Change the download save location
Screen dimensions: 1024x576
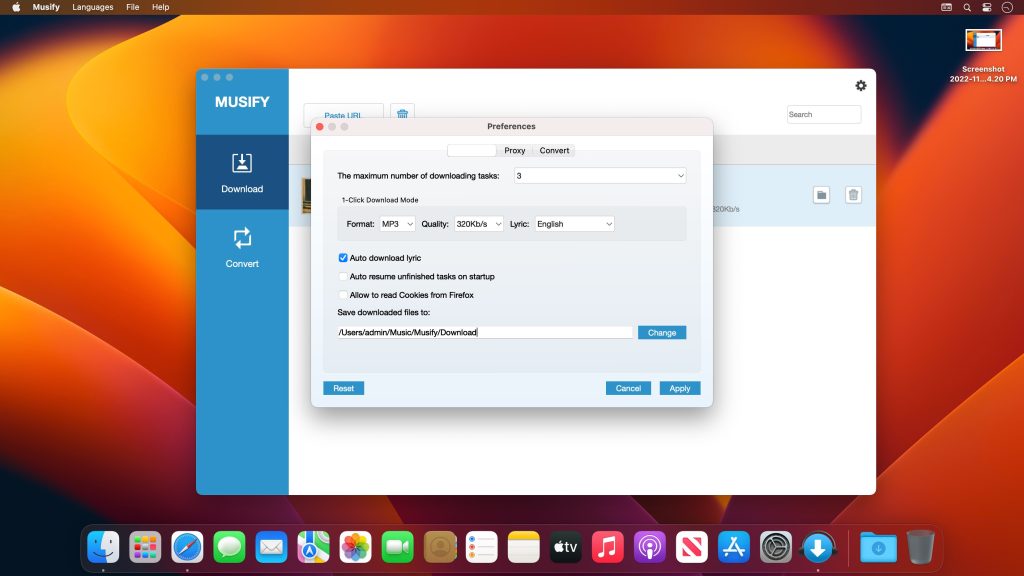[662, 331]
